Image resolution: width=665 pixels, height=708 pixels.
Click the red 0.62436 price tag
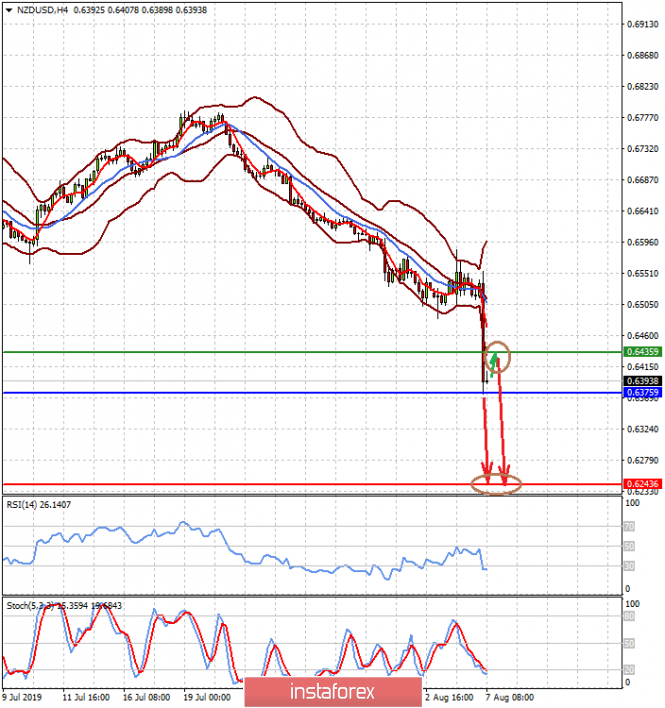point(641,484)
